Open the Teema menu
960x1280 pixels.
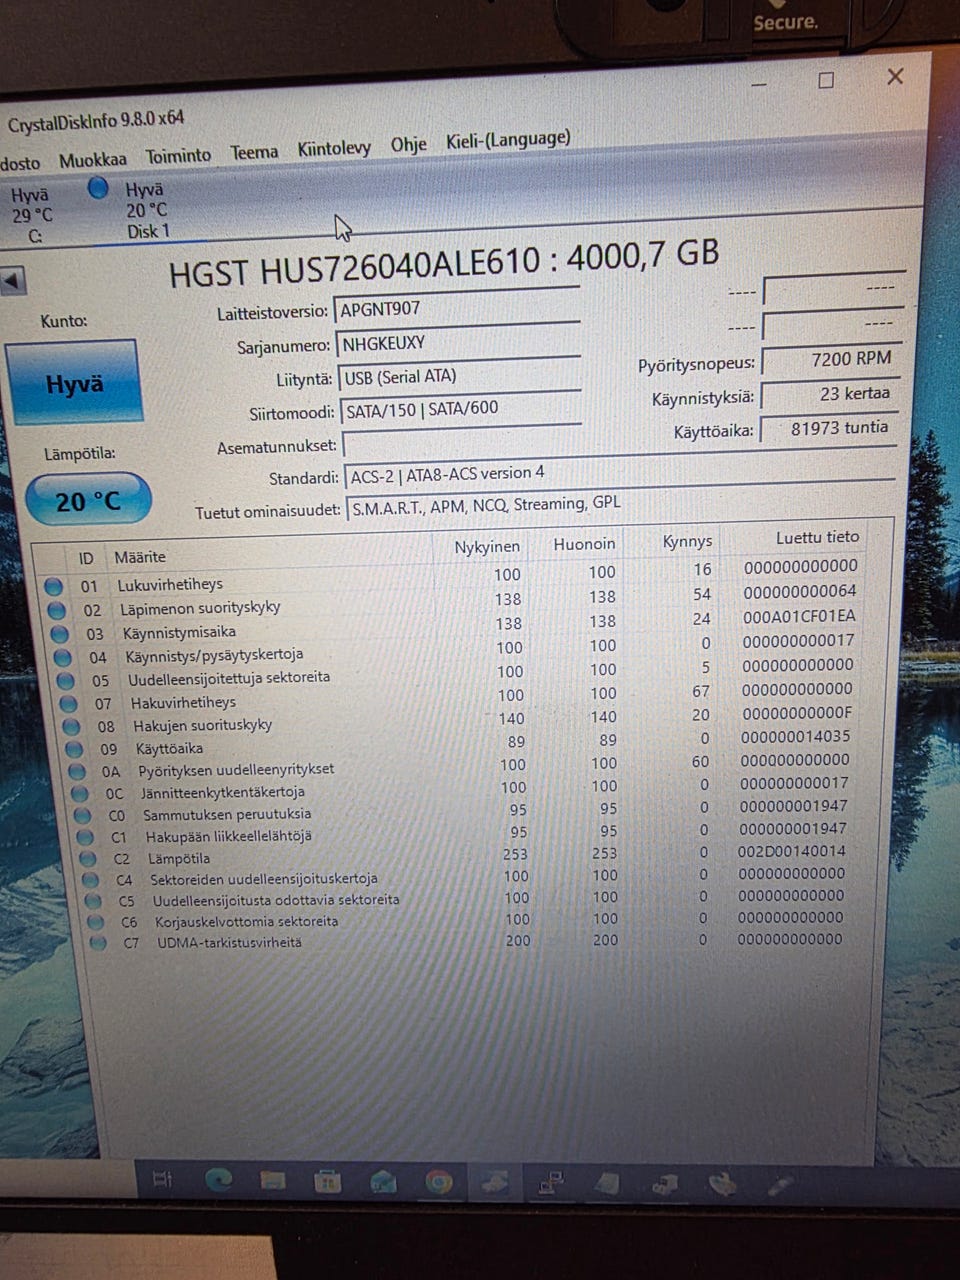[254, 152]
